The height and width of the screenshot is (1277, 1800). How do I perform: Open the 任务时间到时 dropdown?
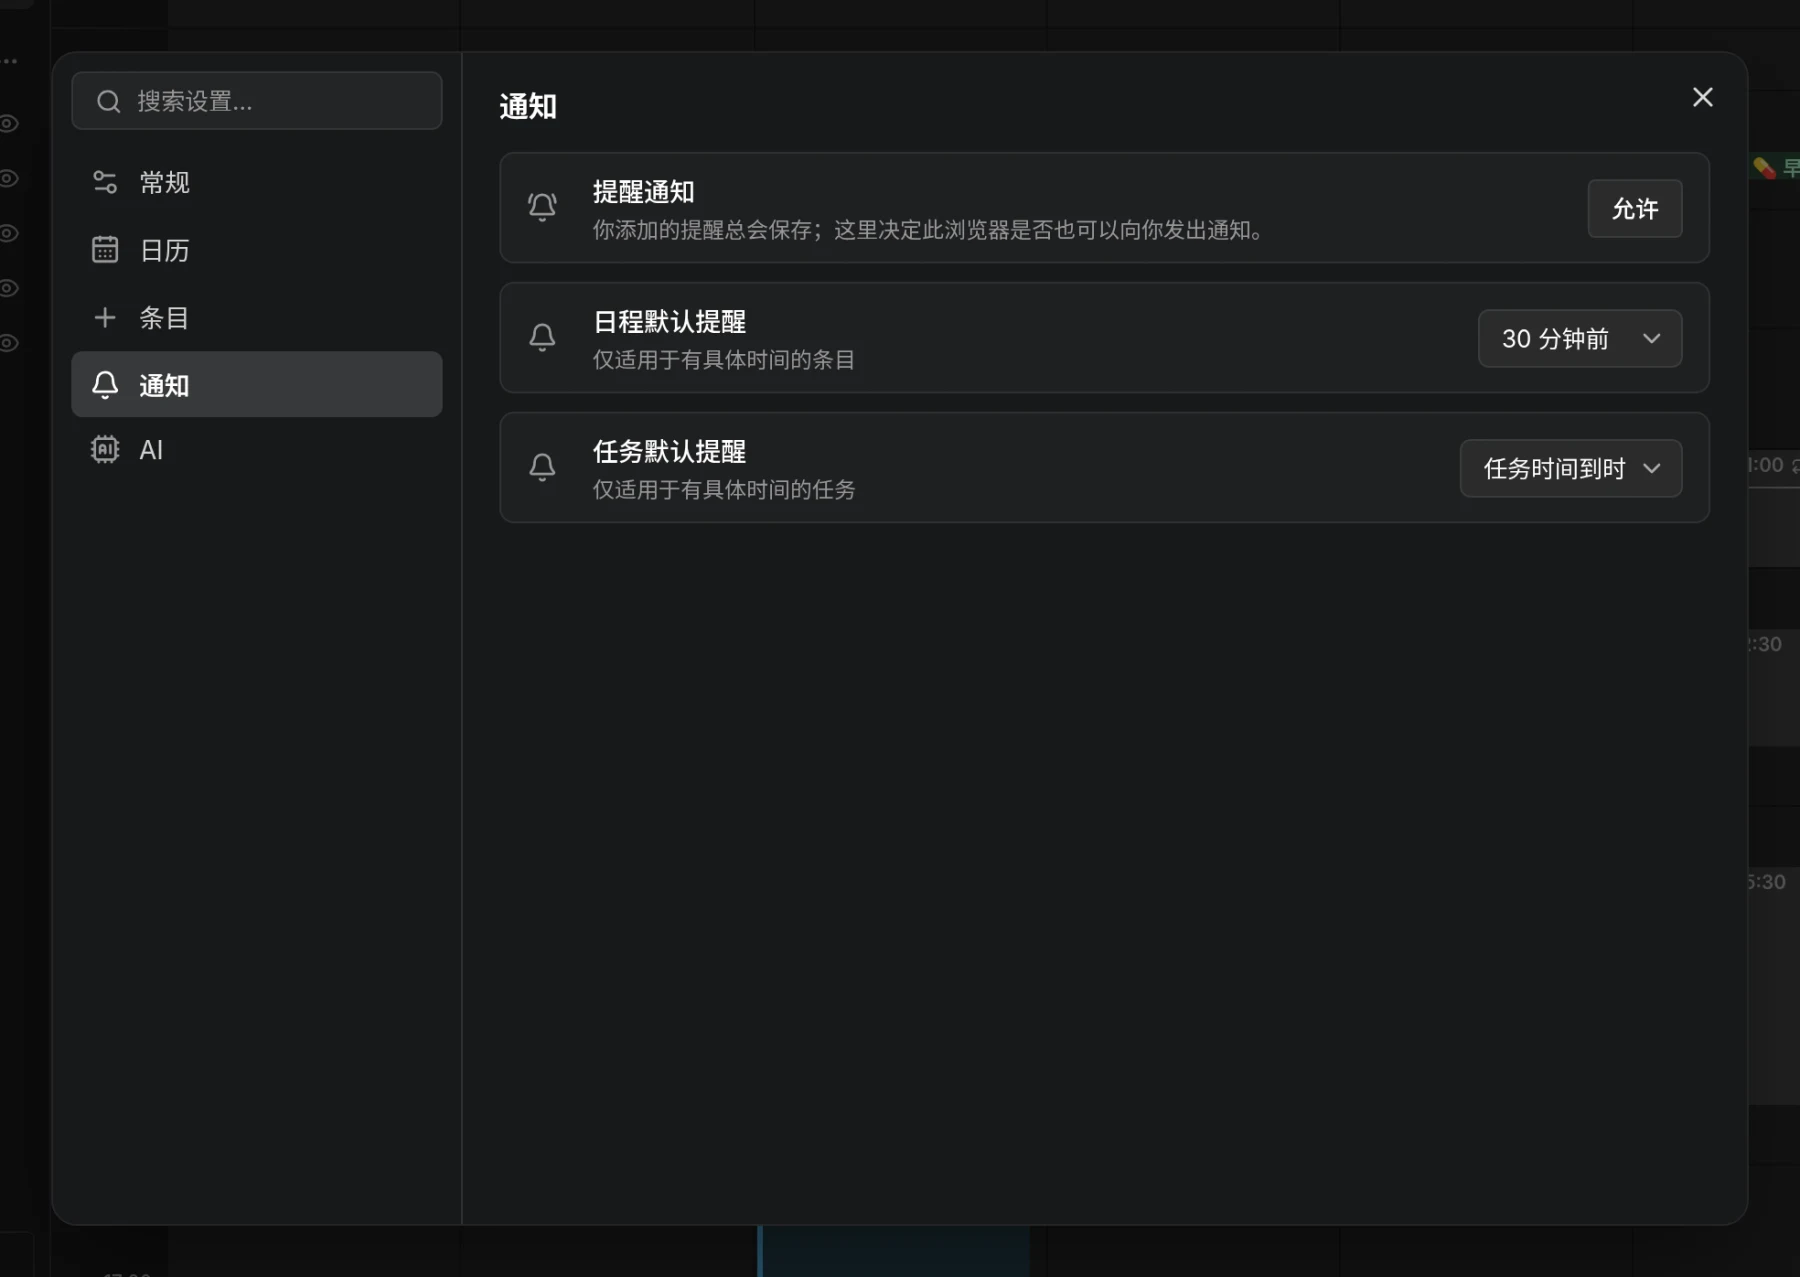pyautogui.click(x=1570, y=469)
